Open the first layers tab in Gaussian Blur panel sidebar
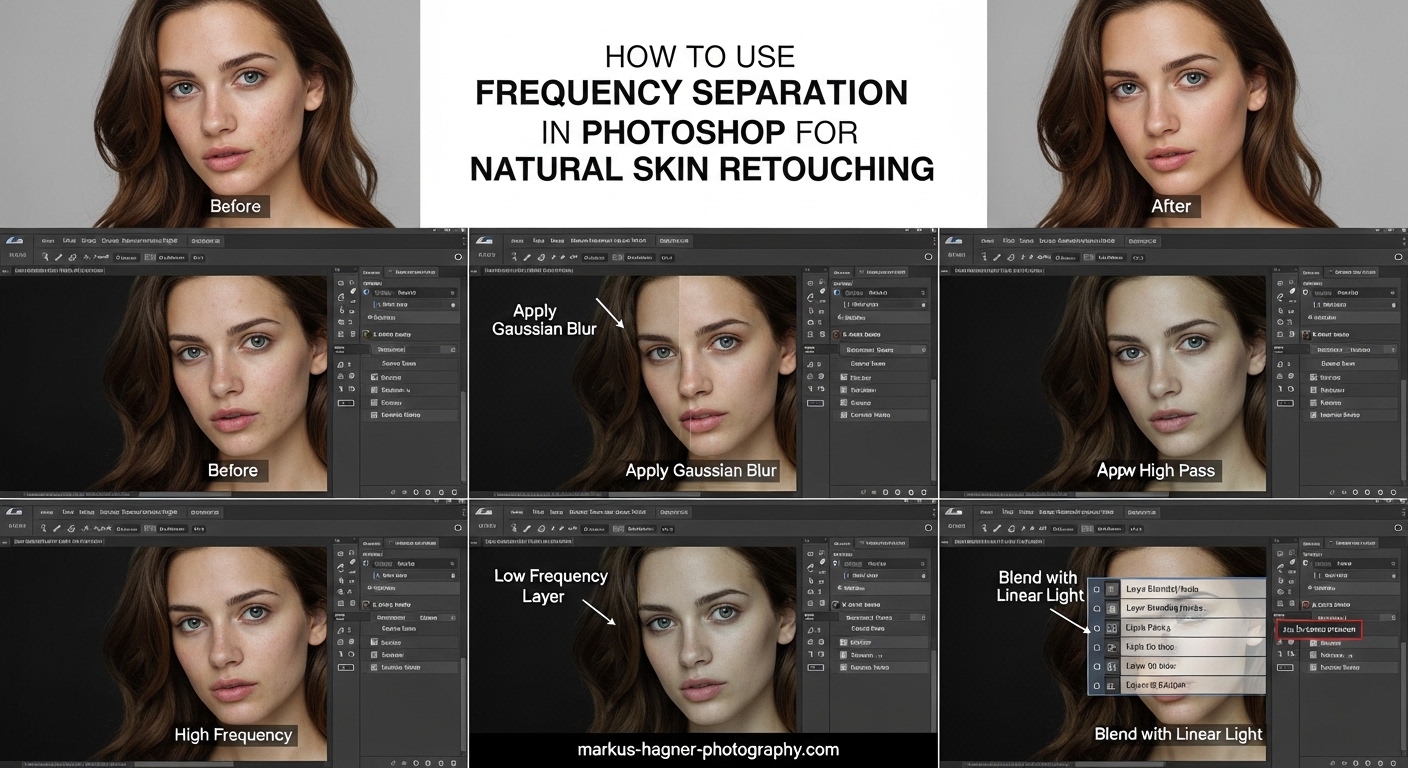1408x768 pixels. pyautogui.click(x=842, y=272)
